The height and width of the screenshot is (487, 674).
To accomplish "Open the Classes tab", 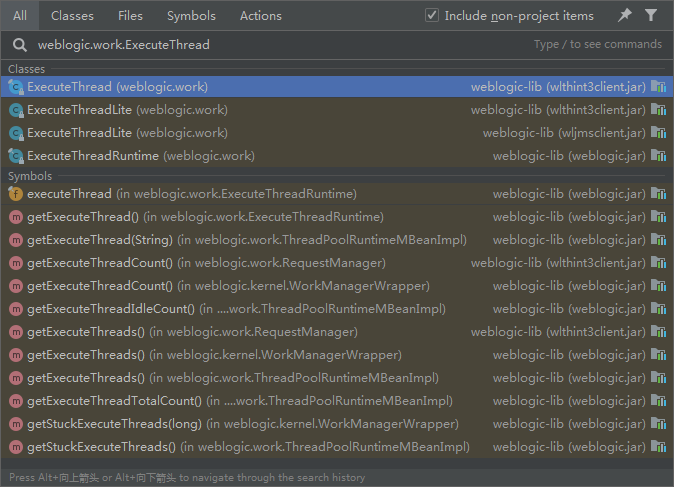I will point(72,16).
